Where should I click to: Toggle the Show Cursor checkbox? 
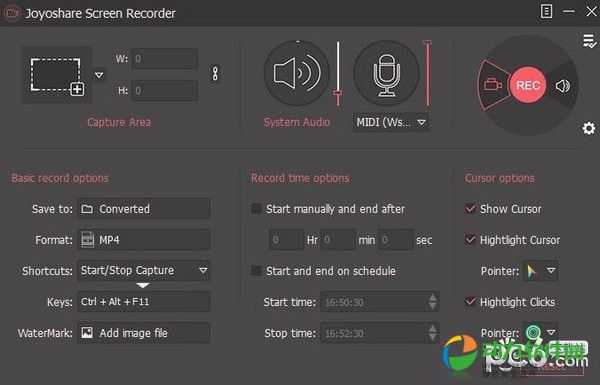pyautogui.click(x=470, y=209)
